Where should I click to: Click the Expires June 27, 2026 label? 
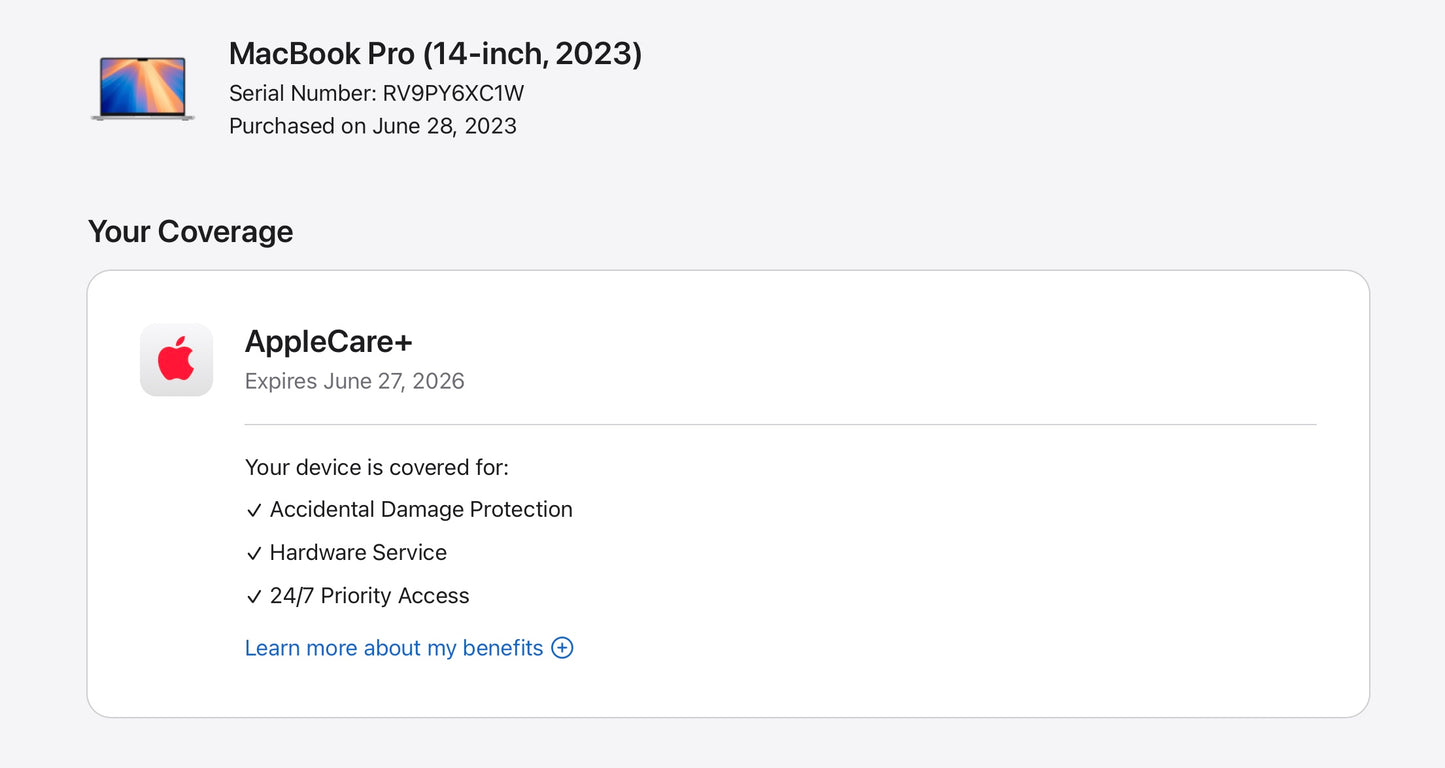click(354, 381)
